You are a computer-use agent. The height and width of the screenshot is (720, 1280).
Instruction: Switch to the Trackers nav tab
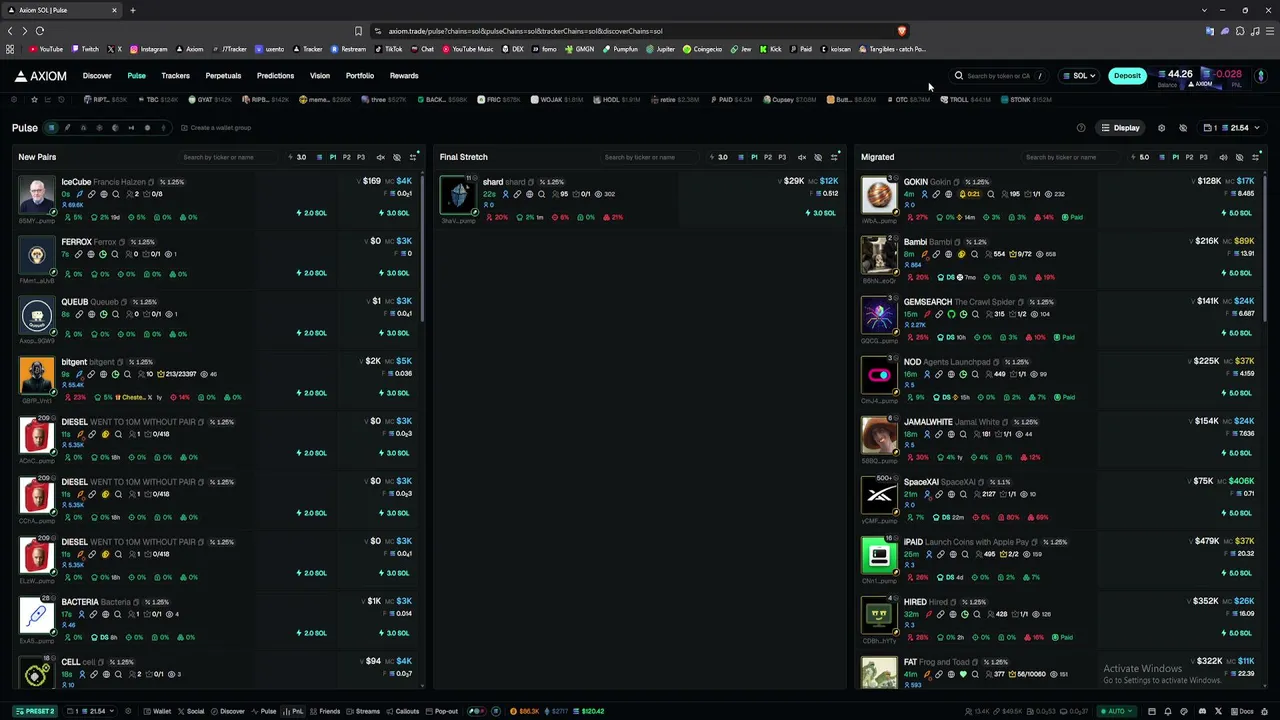click(175, 76)
